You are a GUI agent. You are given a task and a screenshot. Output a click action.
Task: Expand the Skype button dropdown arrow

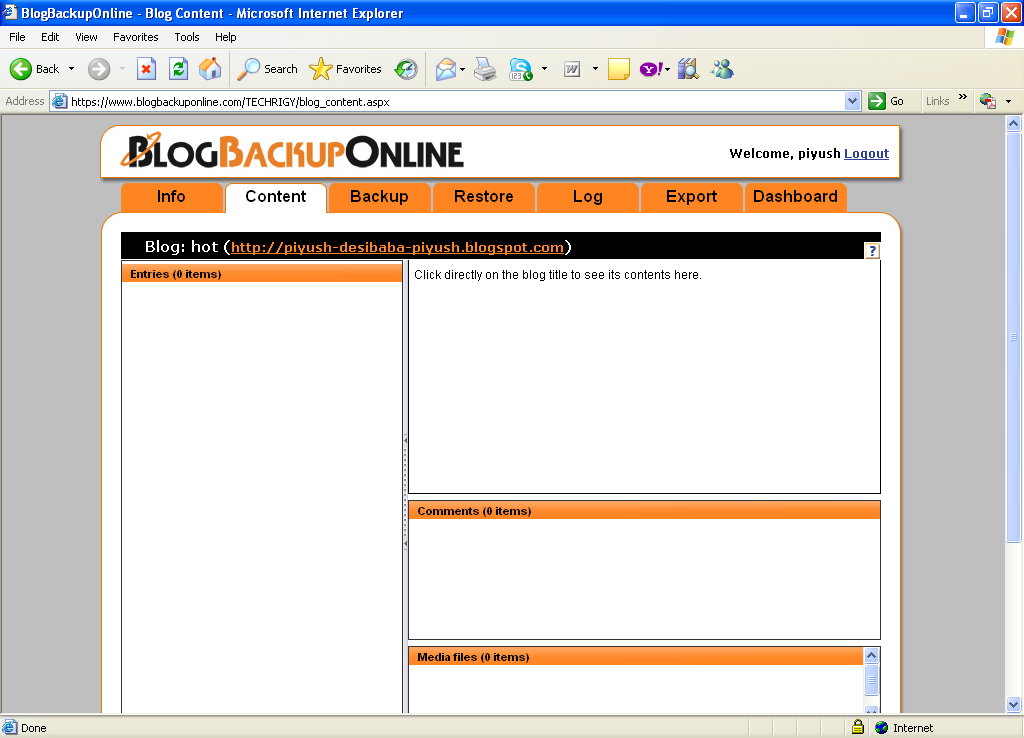click(545, 69)
